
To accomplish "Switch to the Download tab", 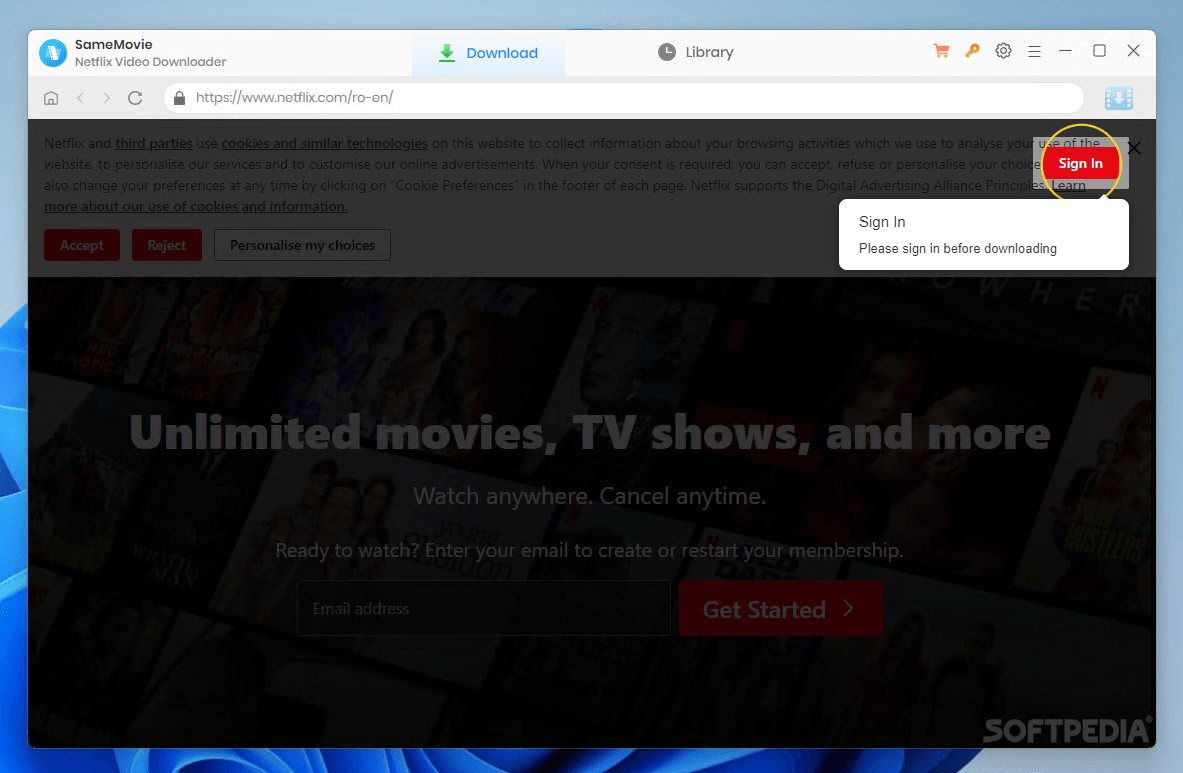I will point(488,53).
